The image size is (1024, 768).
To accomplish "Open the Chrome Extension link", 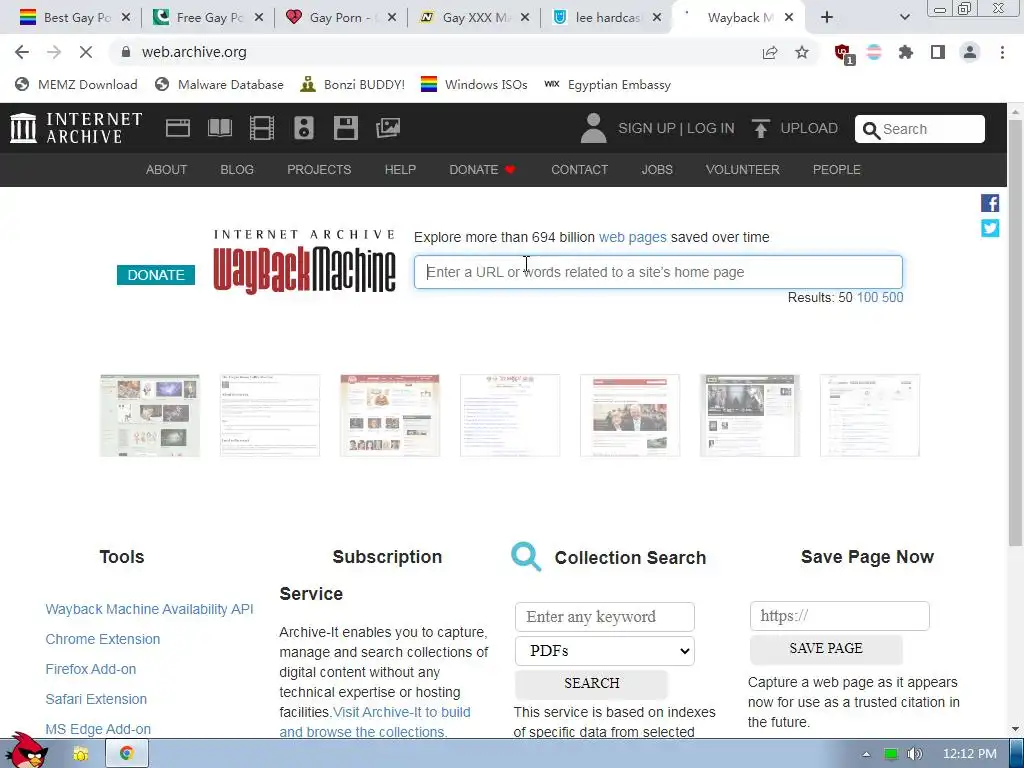I will click(103, 639).
